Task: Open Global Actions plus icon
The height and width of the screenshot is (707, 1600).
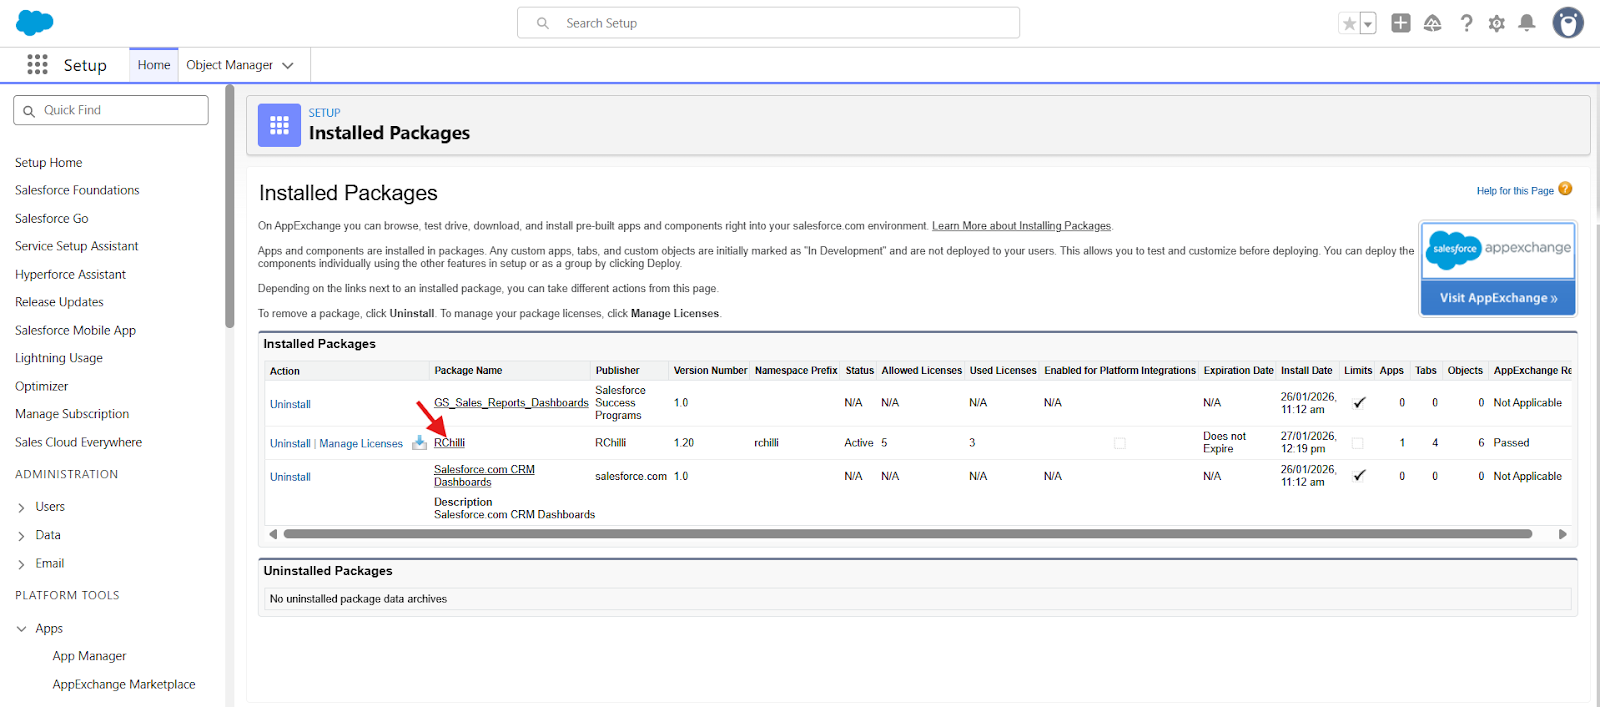Action: (x=1400, y=23)
